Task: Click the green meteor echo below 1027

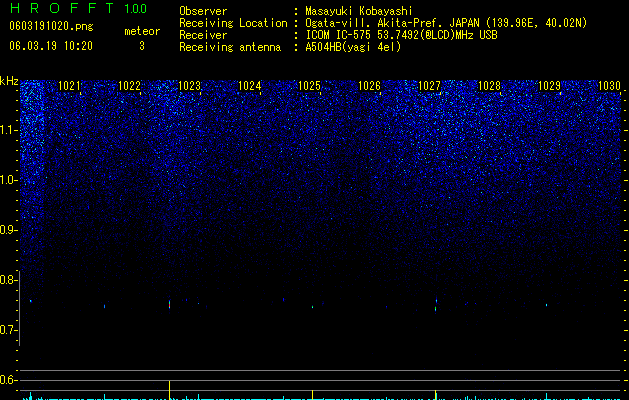Action: coord(435,309)
